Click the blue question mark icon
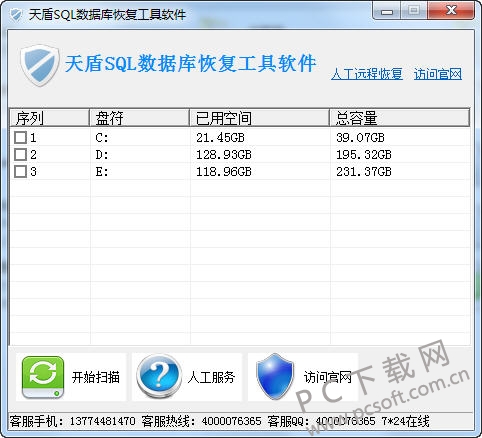Screen dimensions: 482x438 point(159,376)
